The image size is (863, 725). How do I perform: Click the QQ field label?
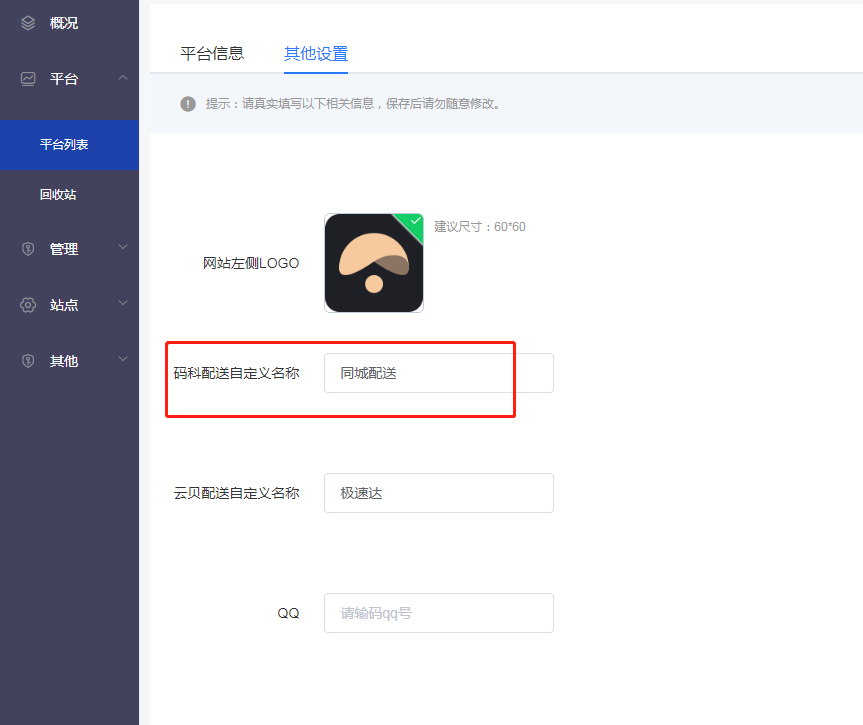(288, 613)
